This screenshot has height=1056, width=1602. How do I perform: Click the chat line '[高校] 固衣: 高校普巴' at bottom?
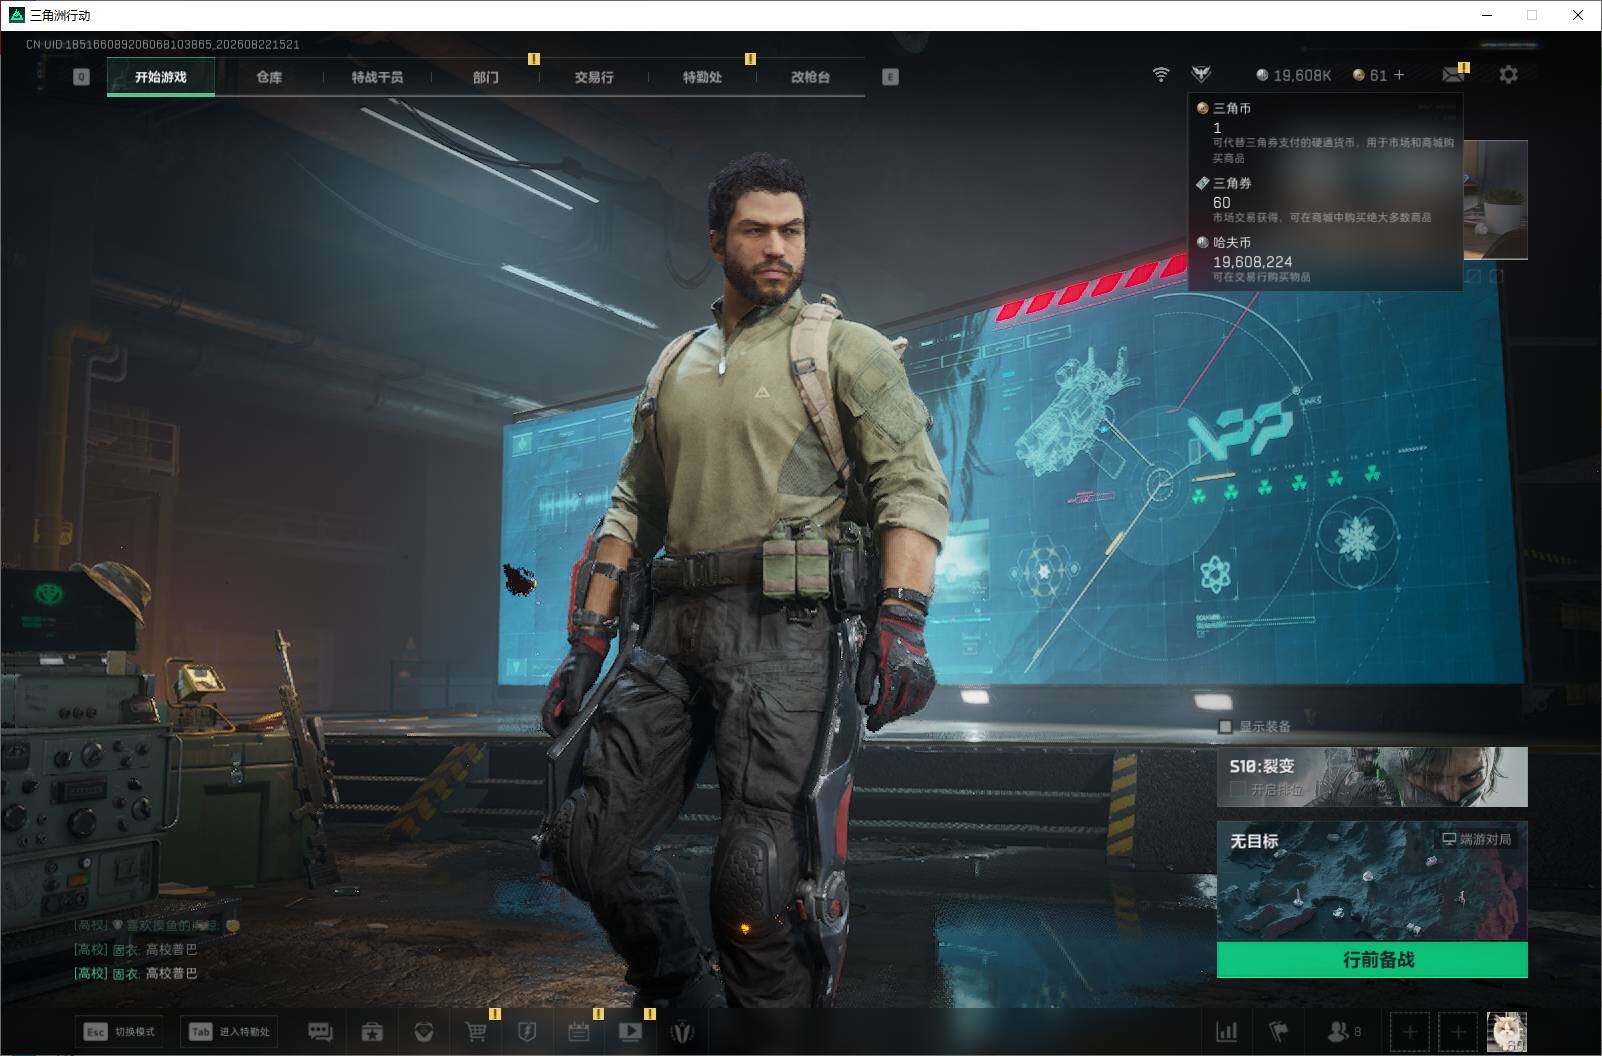[x=136, y=973]
